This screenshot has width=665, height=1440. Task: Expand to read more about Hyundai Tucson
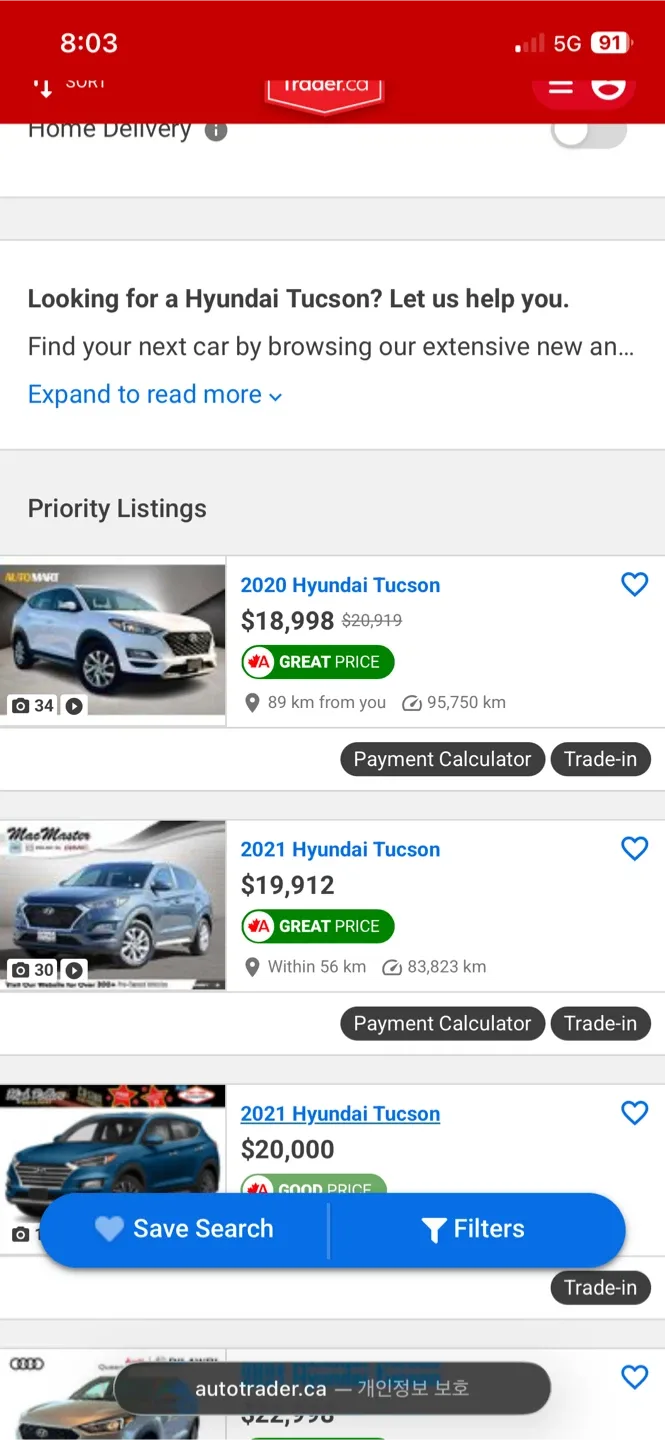(x=155, y=394)
